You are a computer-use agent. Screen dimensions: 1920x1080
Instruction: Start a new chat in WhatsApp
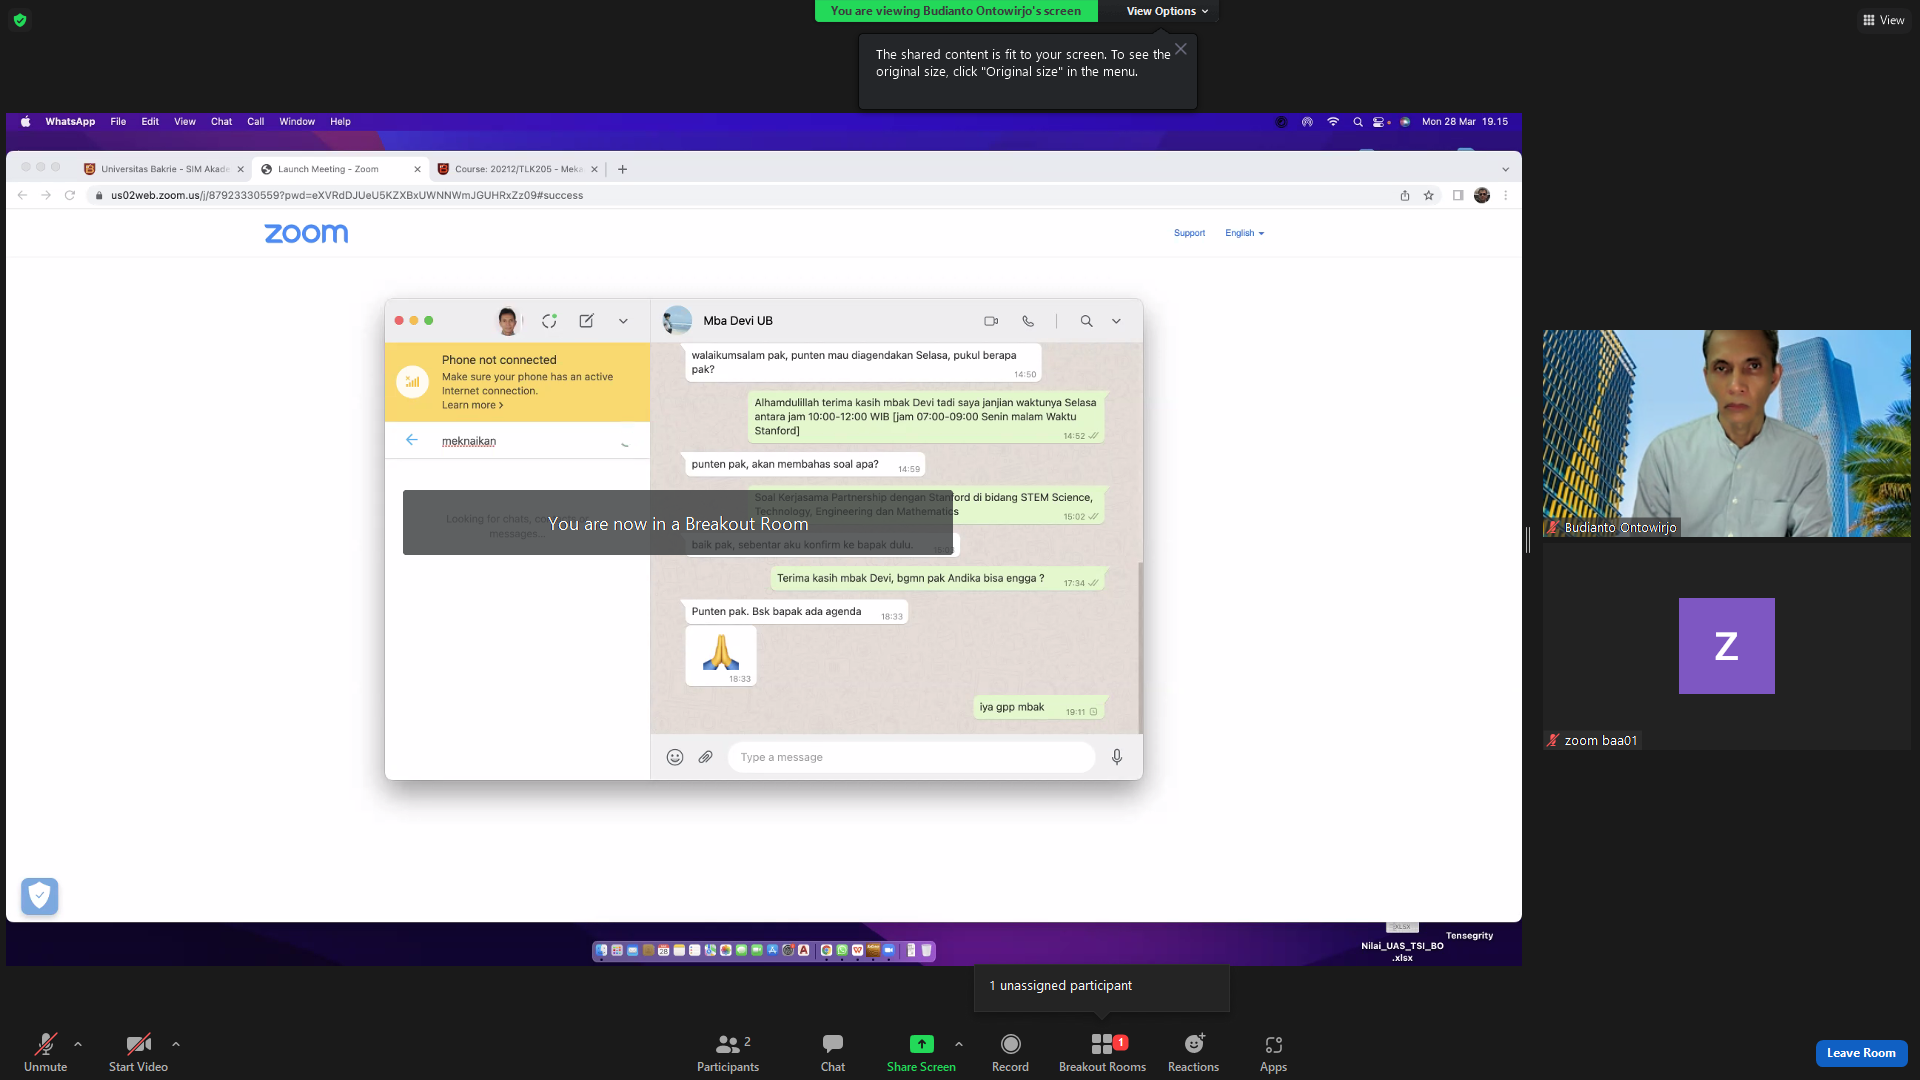586,321
